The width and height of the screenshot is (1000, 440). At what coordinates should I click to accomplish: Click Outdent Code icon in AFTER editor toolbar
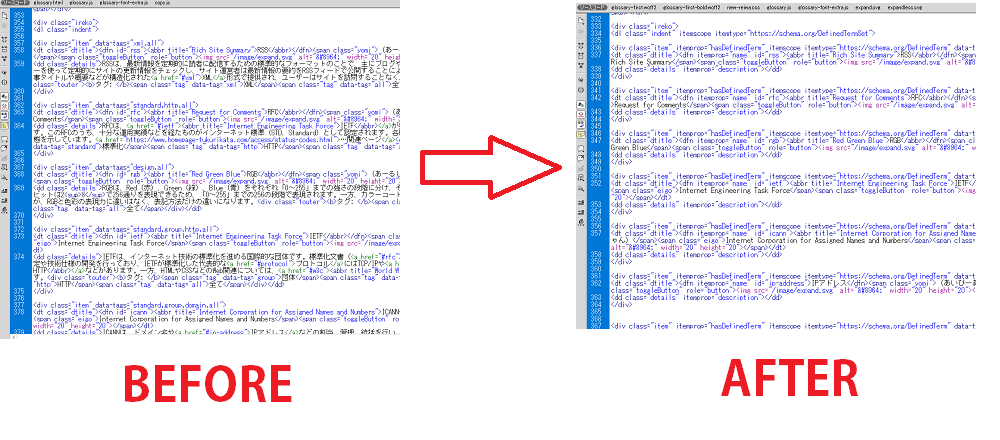pyautogui.click(x=582, y=211)
